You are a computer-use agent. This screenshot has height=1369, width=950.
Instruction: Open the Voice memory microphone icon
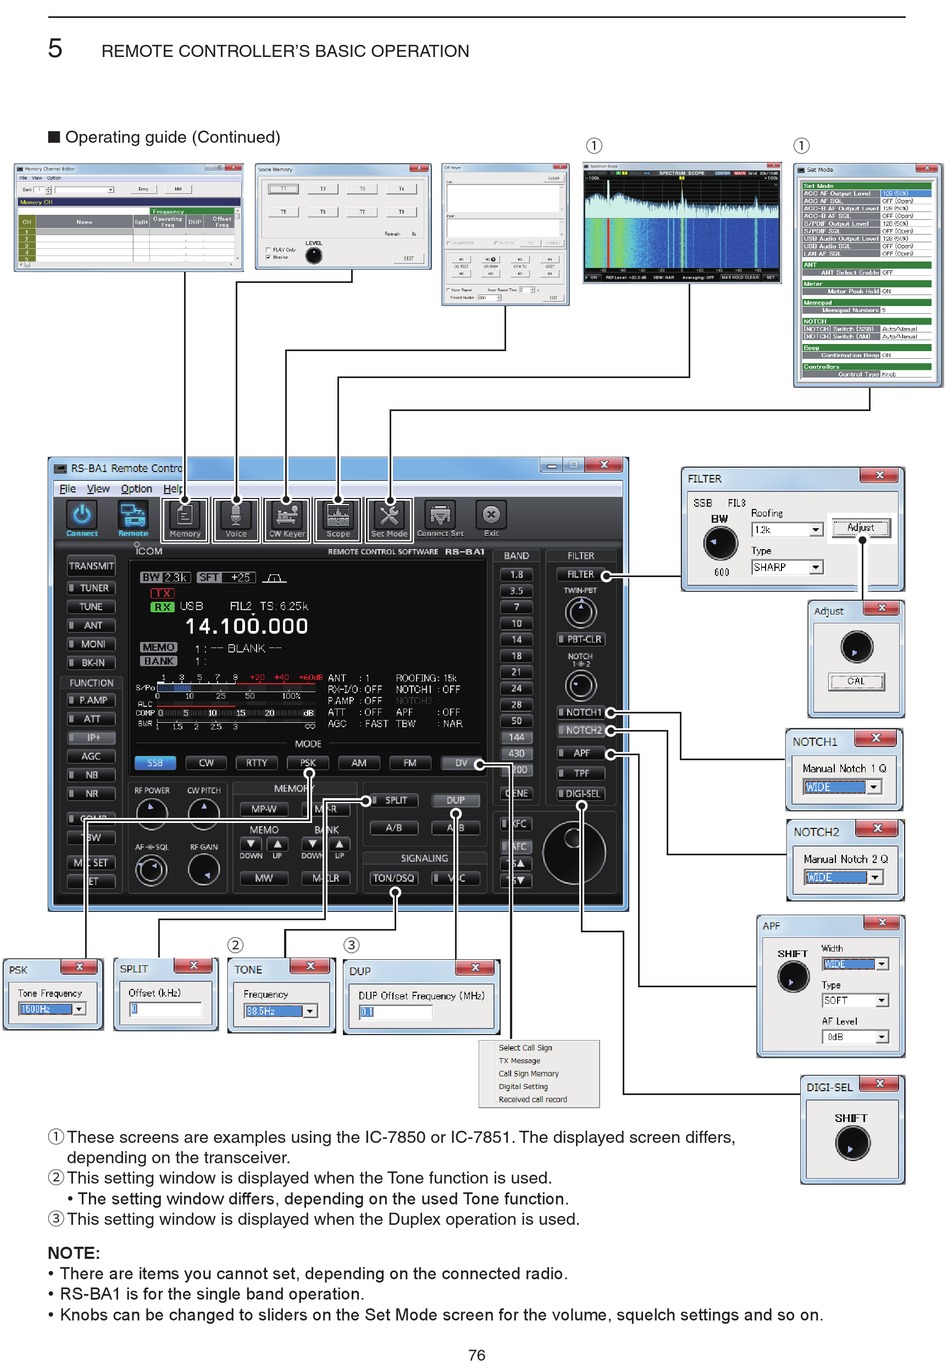[236, 515]
